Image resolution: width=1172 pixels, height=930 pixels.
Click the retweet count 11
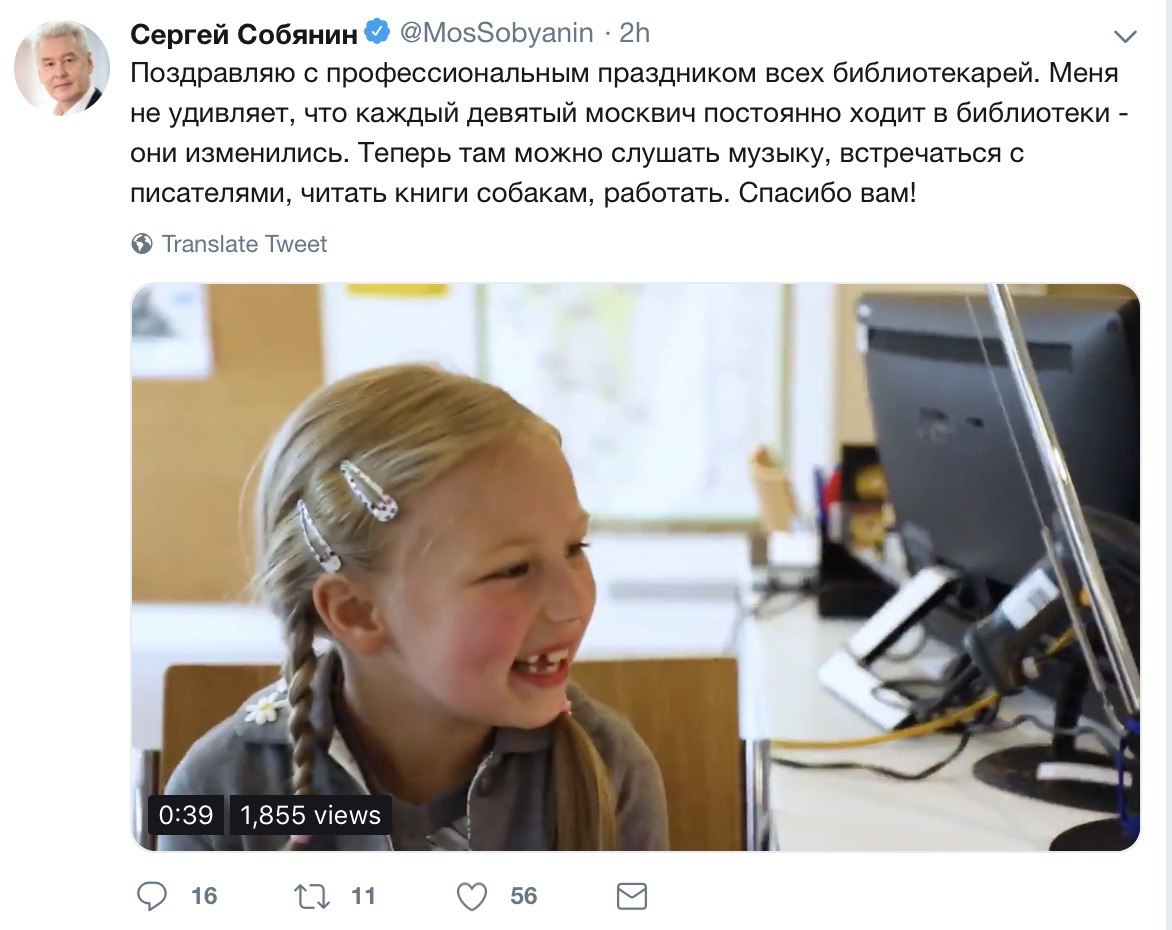tap(363, 896)
